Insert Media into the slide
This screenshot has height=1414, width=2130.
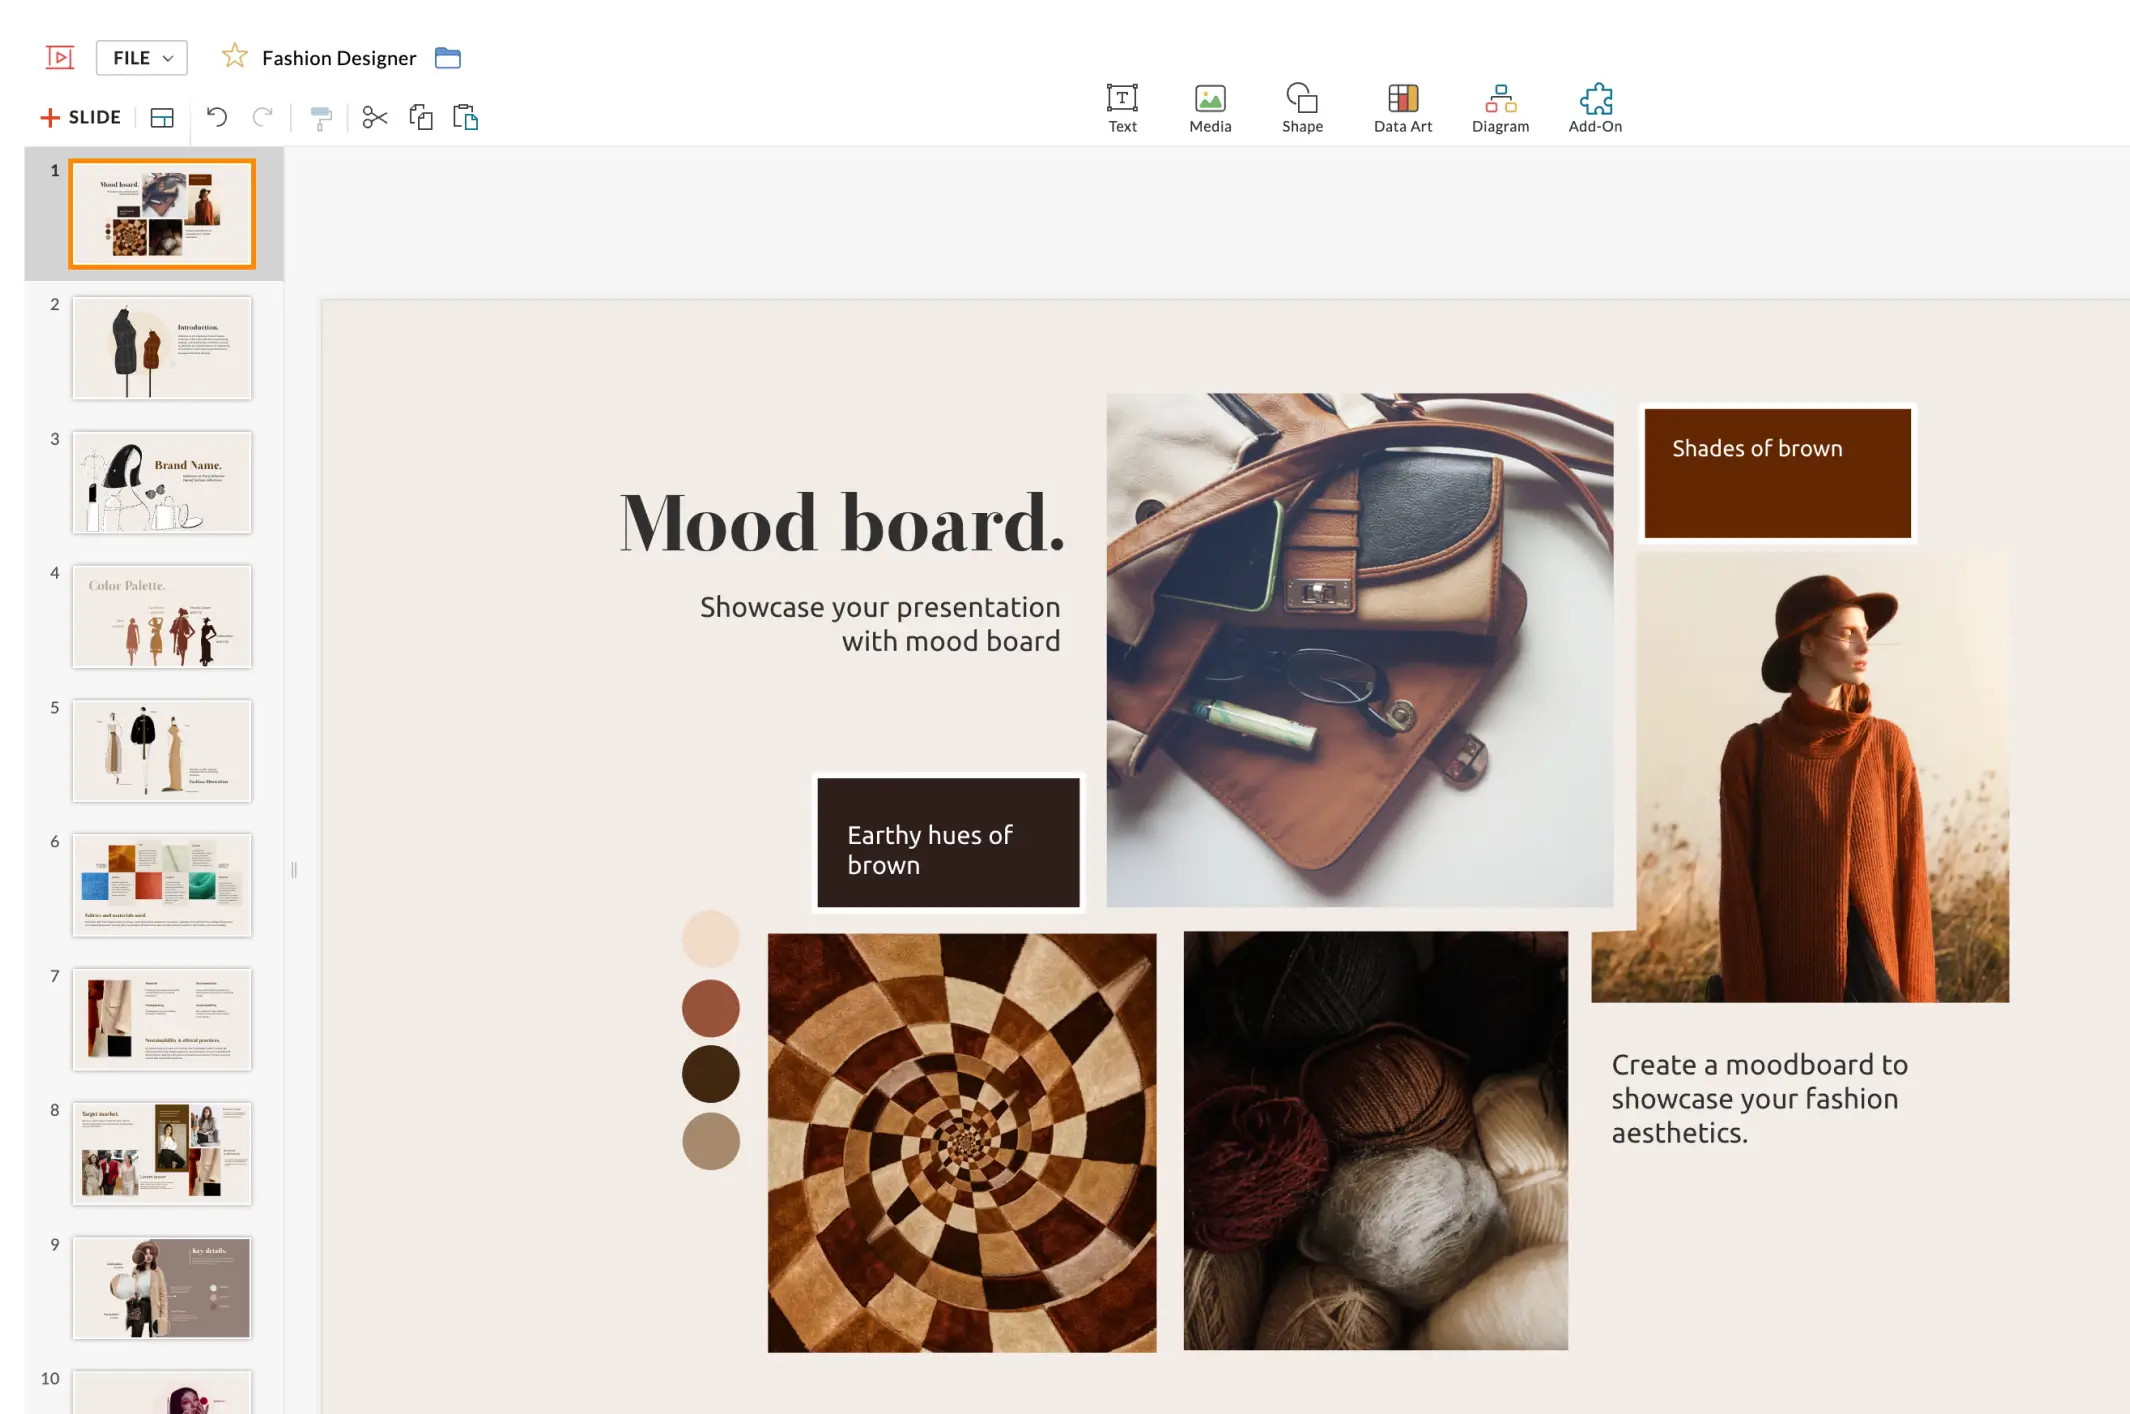1210,108
